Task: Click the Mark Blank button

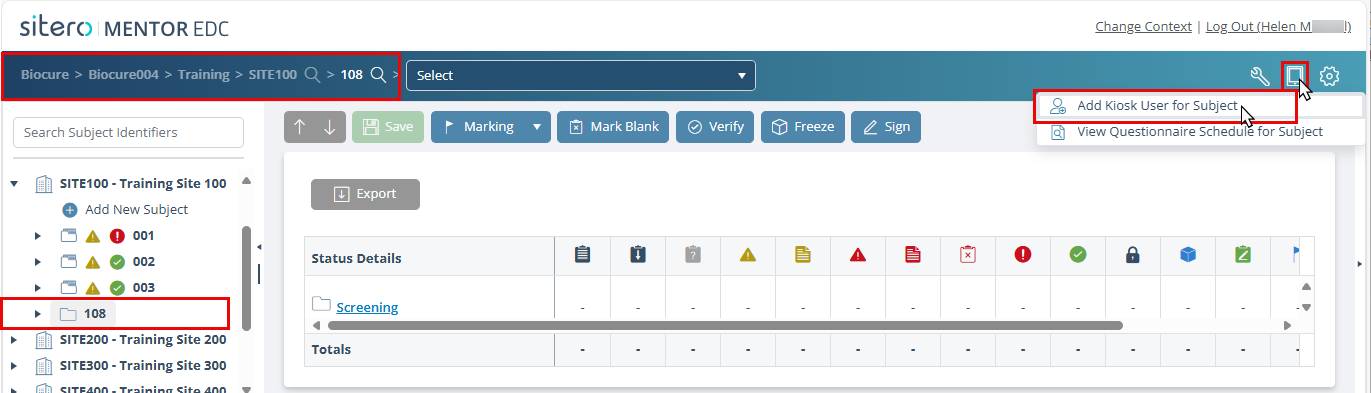Action: [613, 127]
